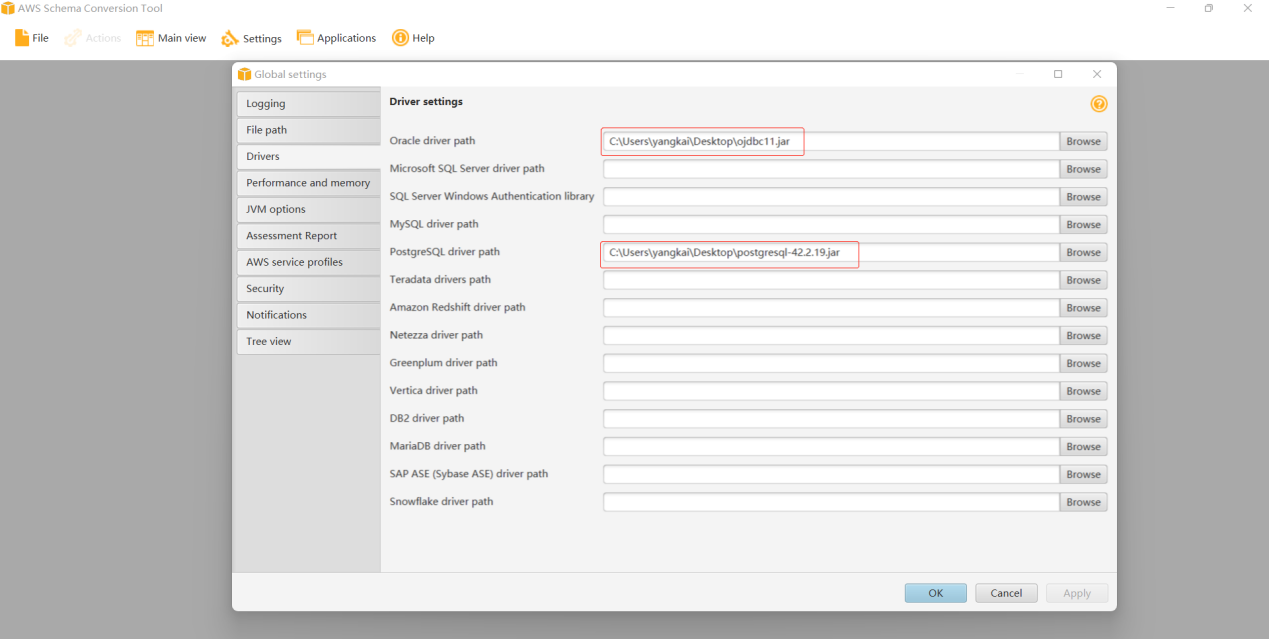The image size is (1269, 639).
Task: Browse for Amazon Redshift driver path
Action: pyautogui.click(x=1083, y=308)
